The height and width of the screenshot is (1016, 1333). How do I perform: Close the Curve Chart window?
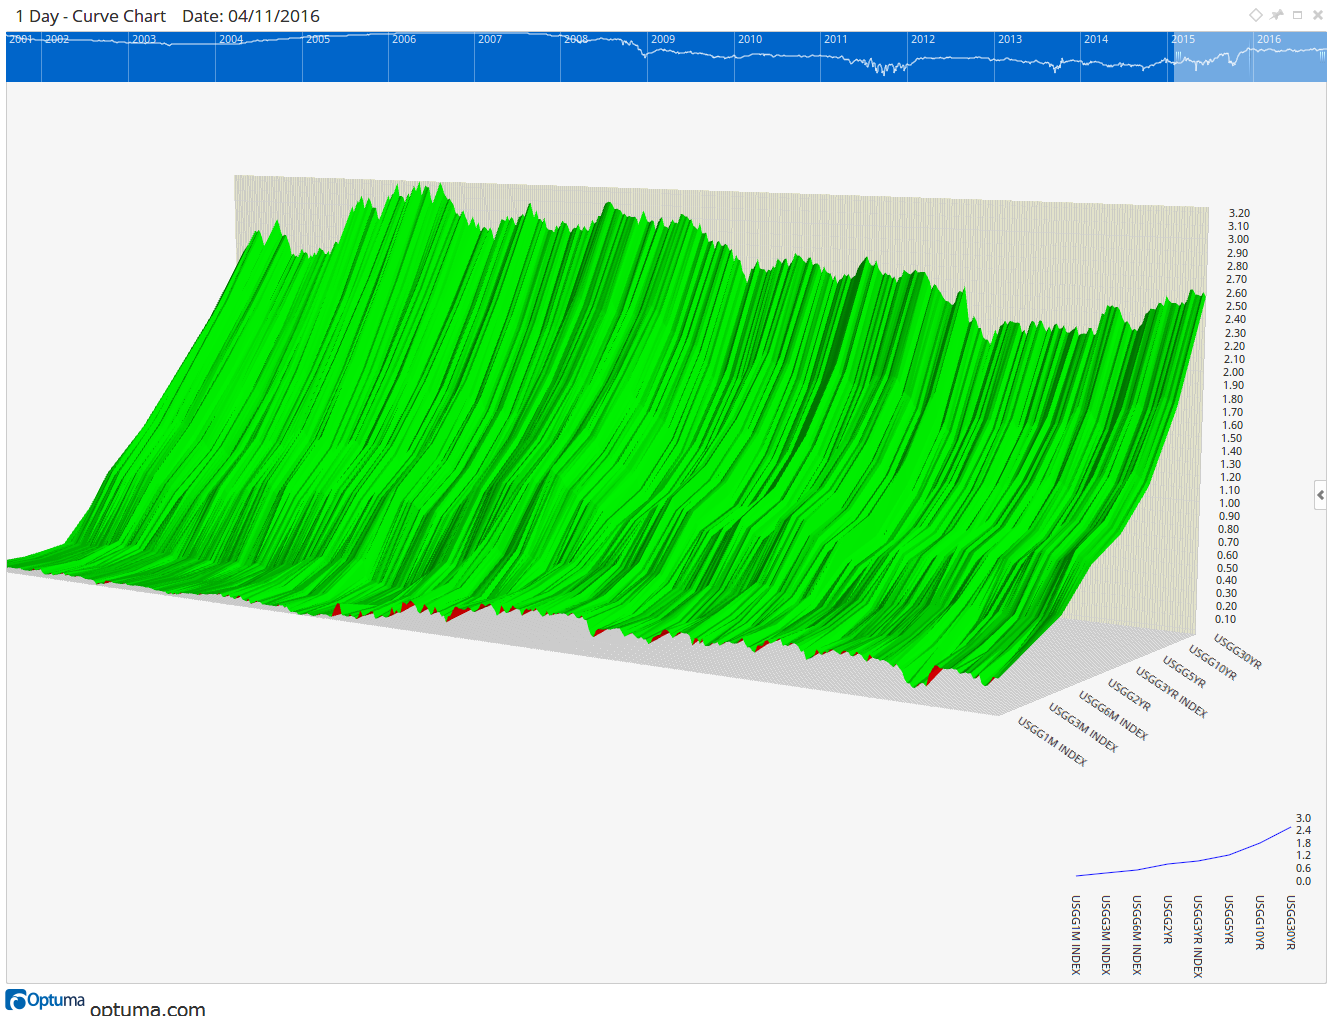(x=1318, y=15)
